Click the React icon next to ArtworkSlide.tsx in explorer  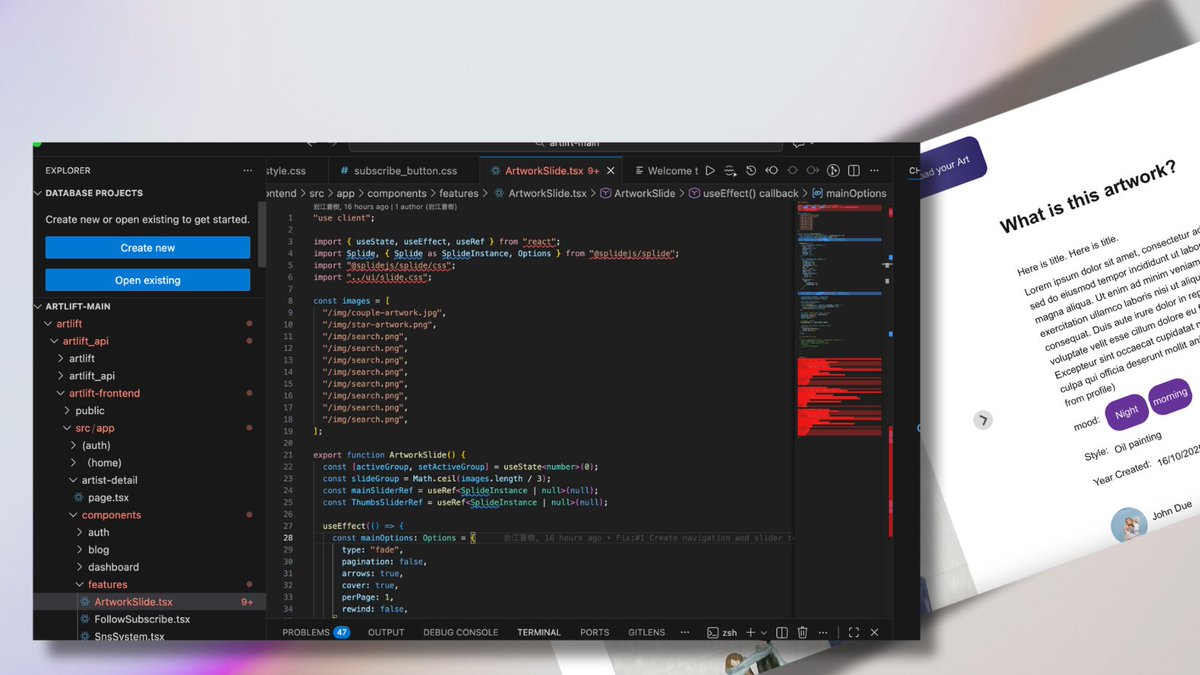pyautogui.click(x=85, y=602)
